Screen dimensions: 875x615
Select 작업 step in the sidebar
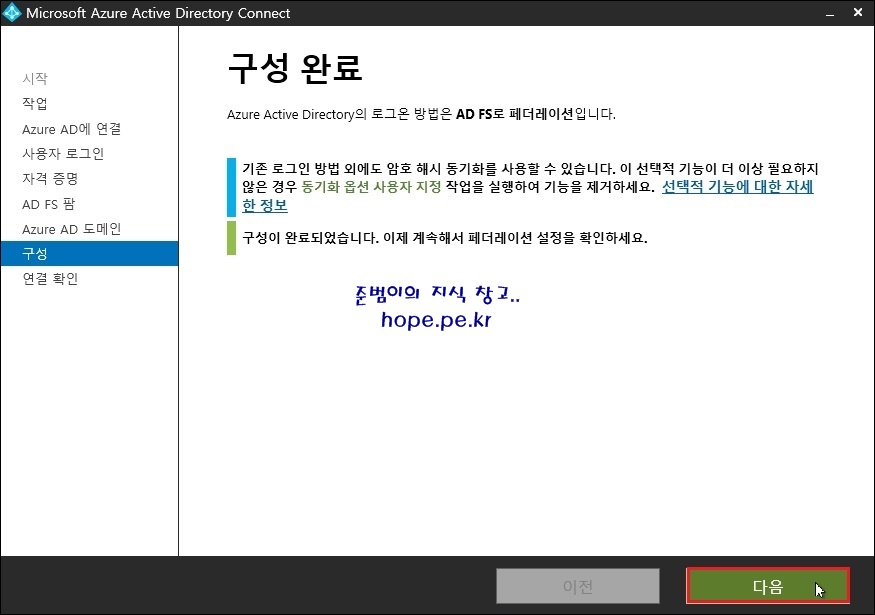(35, 103)
